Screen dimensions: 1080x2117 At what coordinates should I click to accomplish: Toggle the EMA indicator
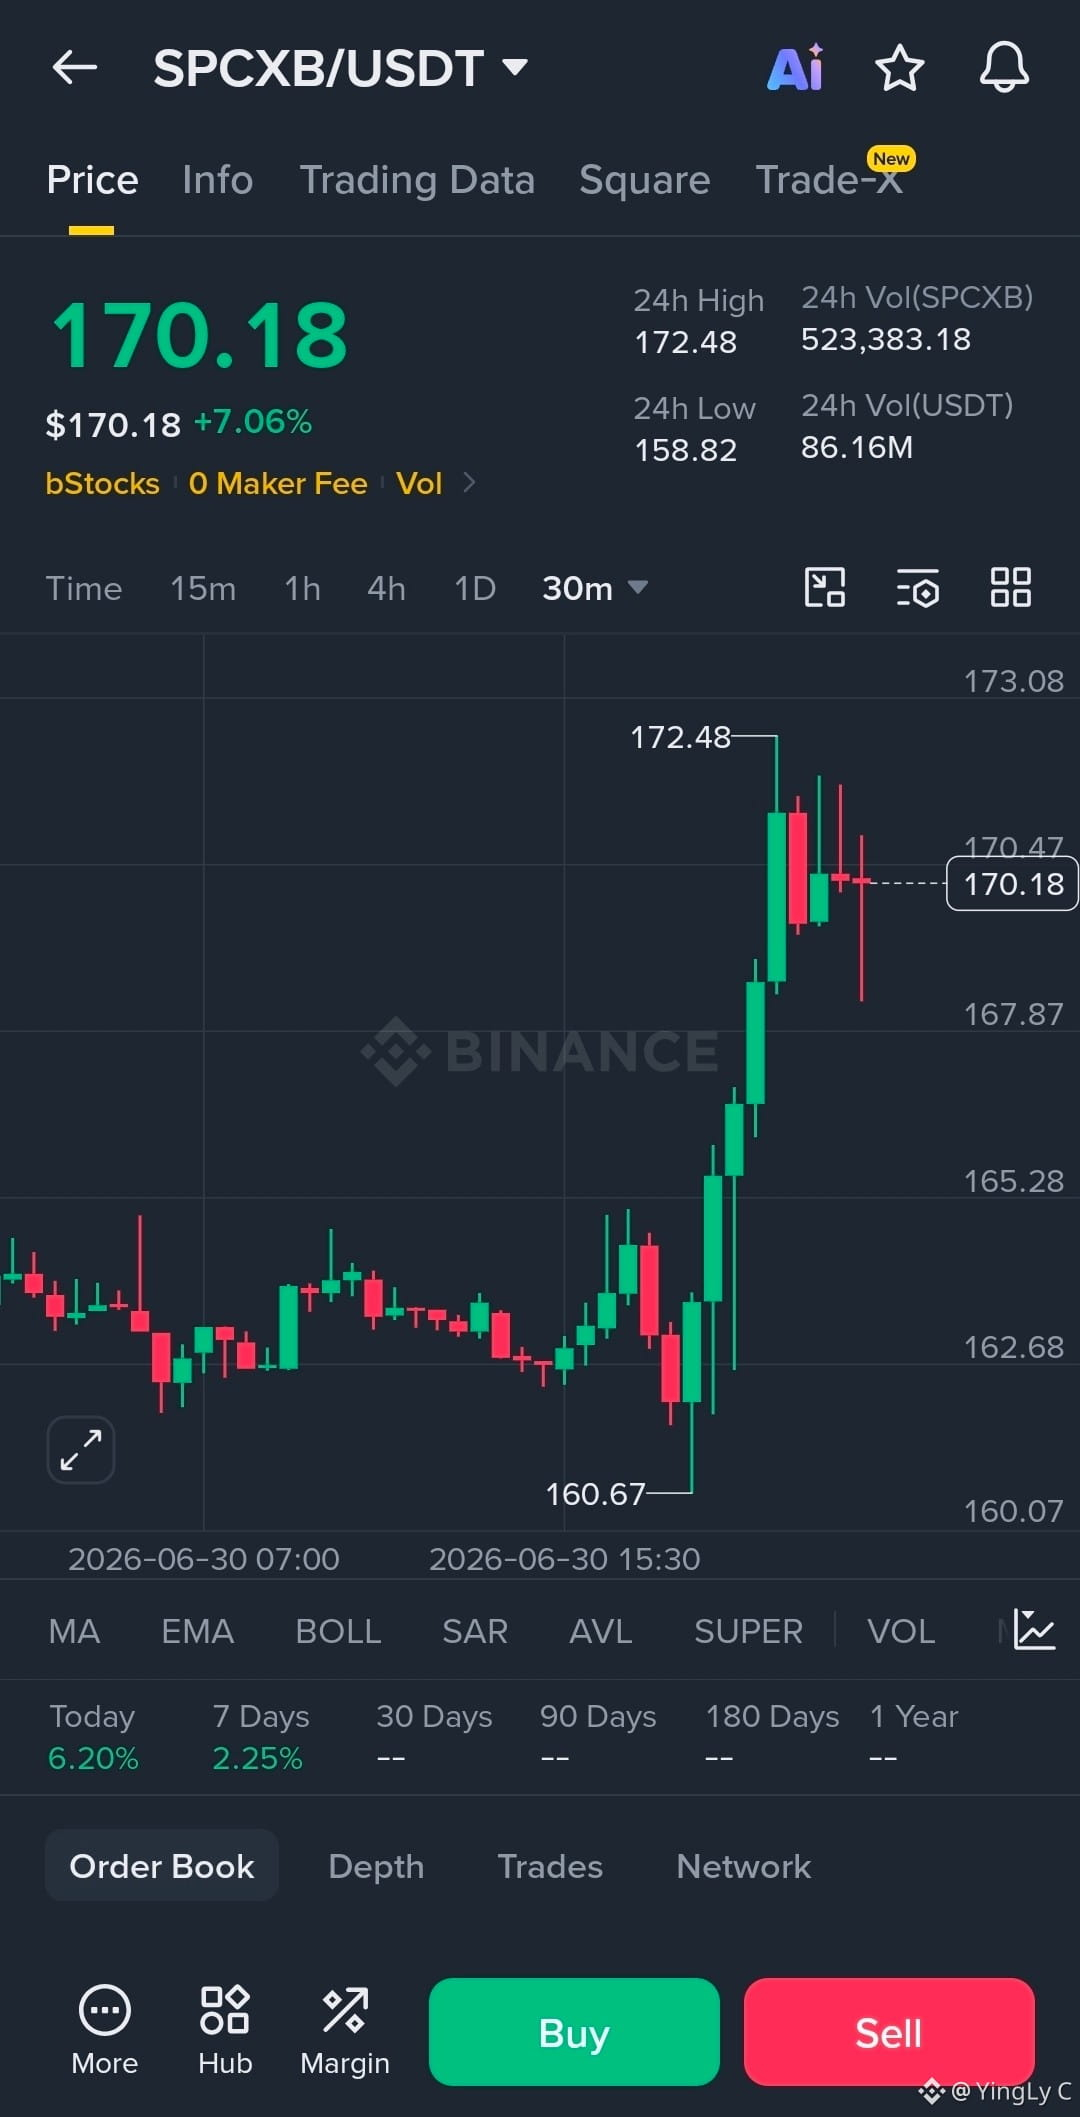[197, 1631]
